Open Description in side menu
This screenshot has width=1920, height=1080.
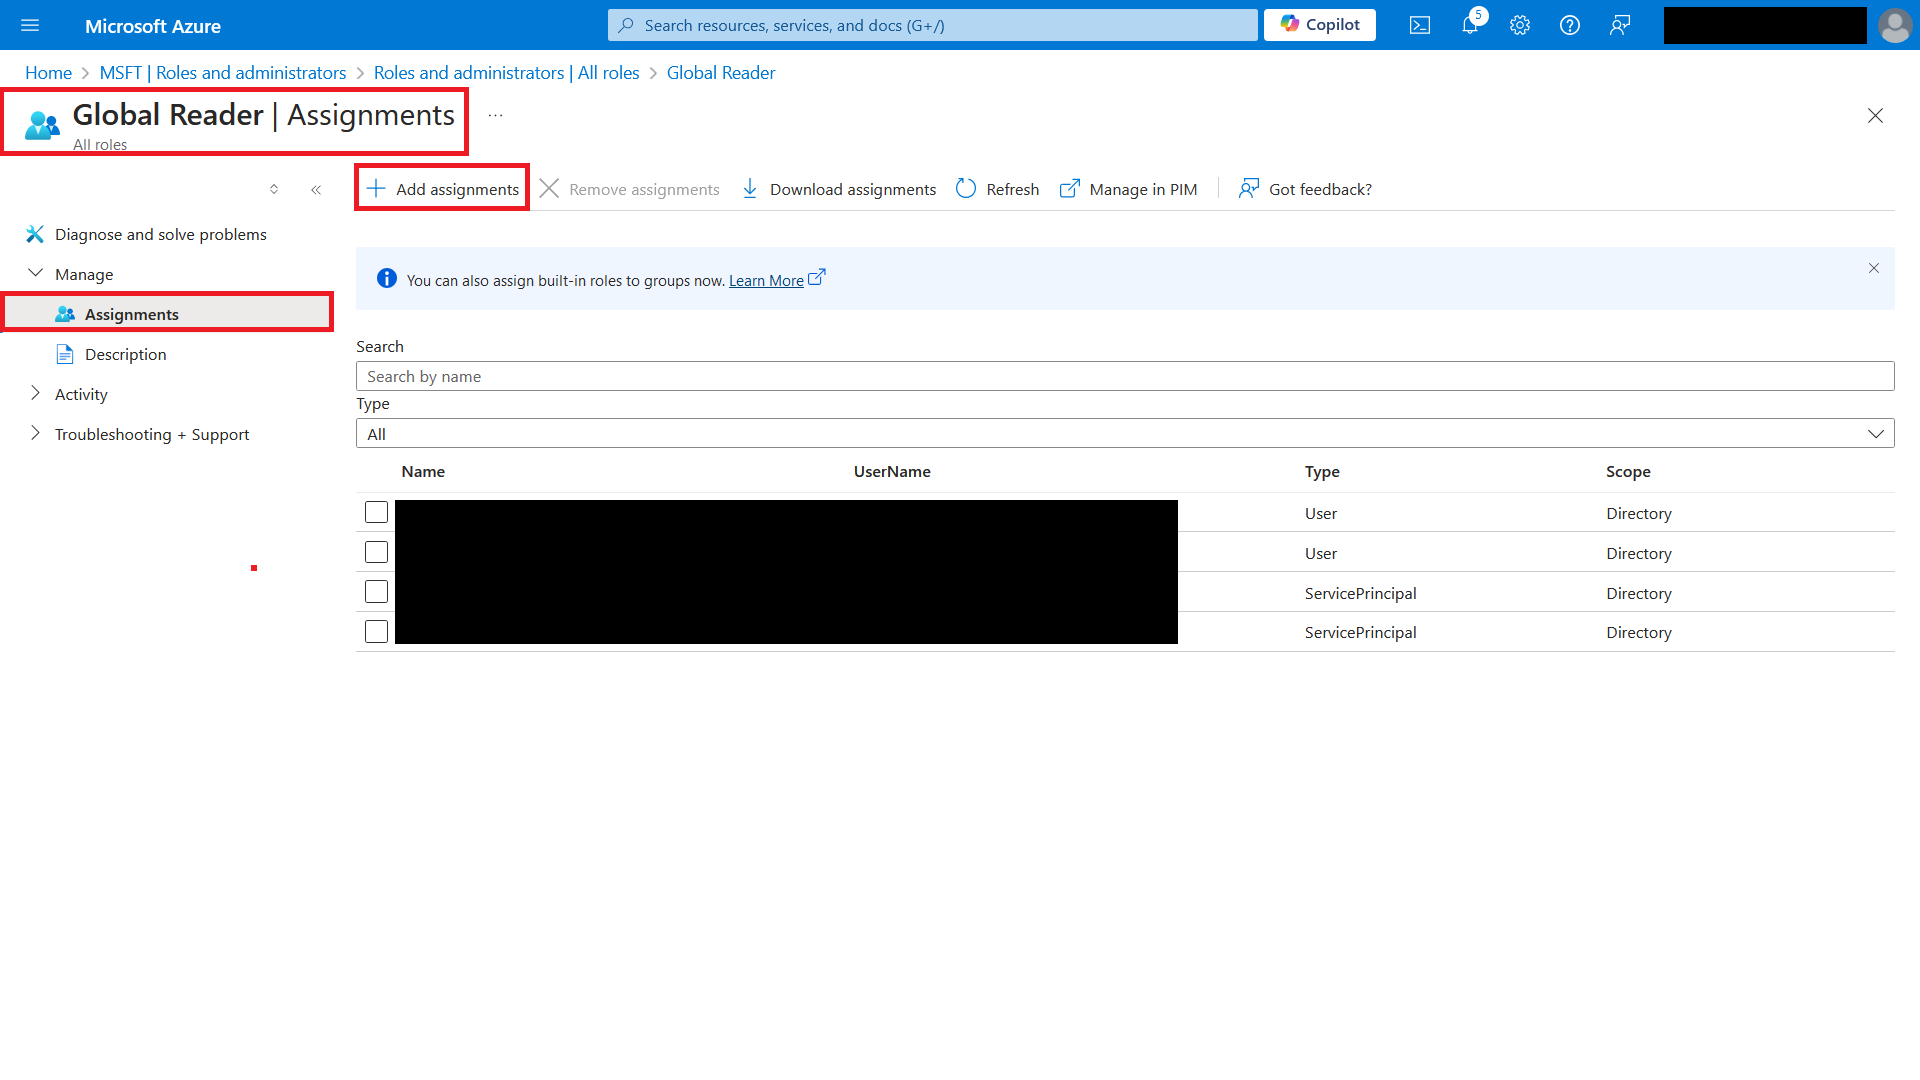click(x=125, y=354)
